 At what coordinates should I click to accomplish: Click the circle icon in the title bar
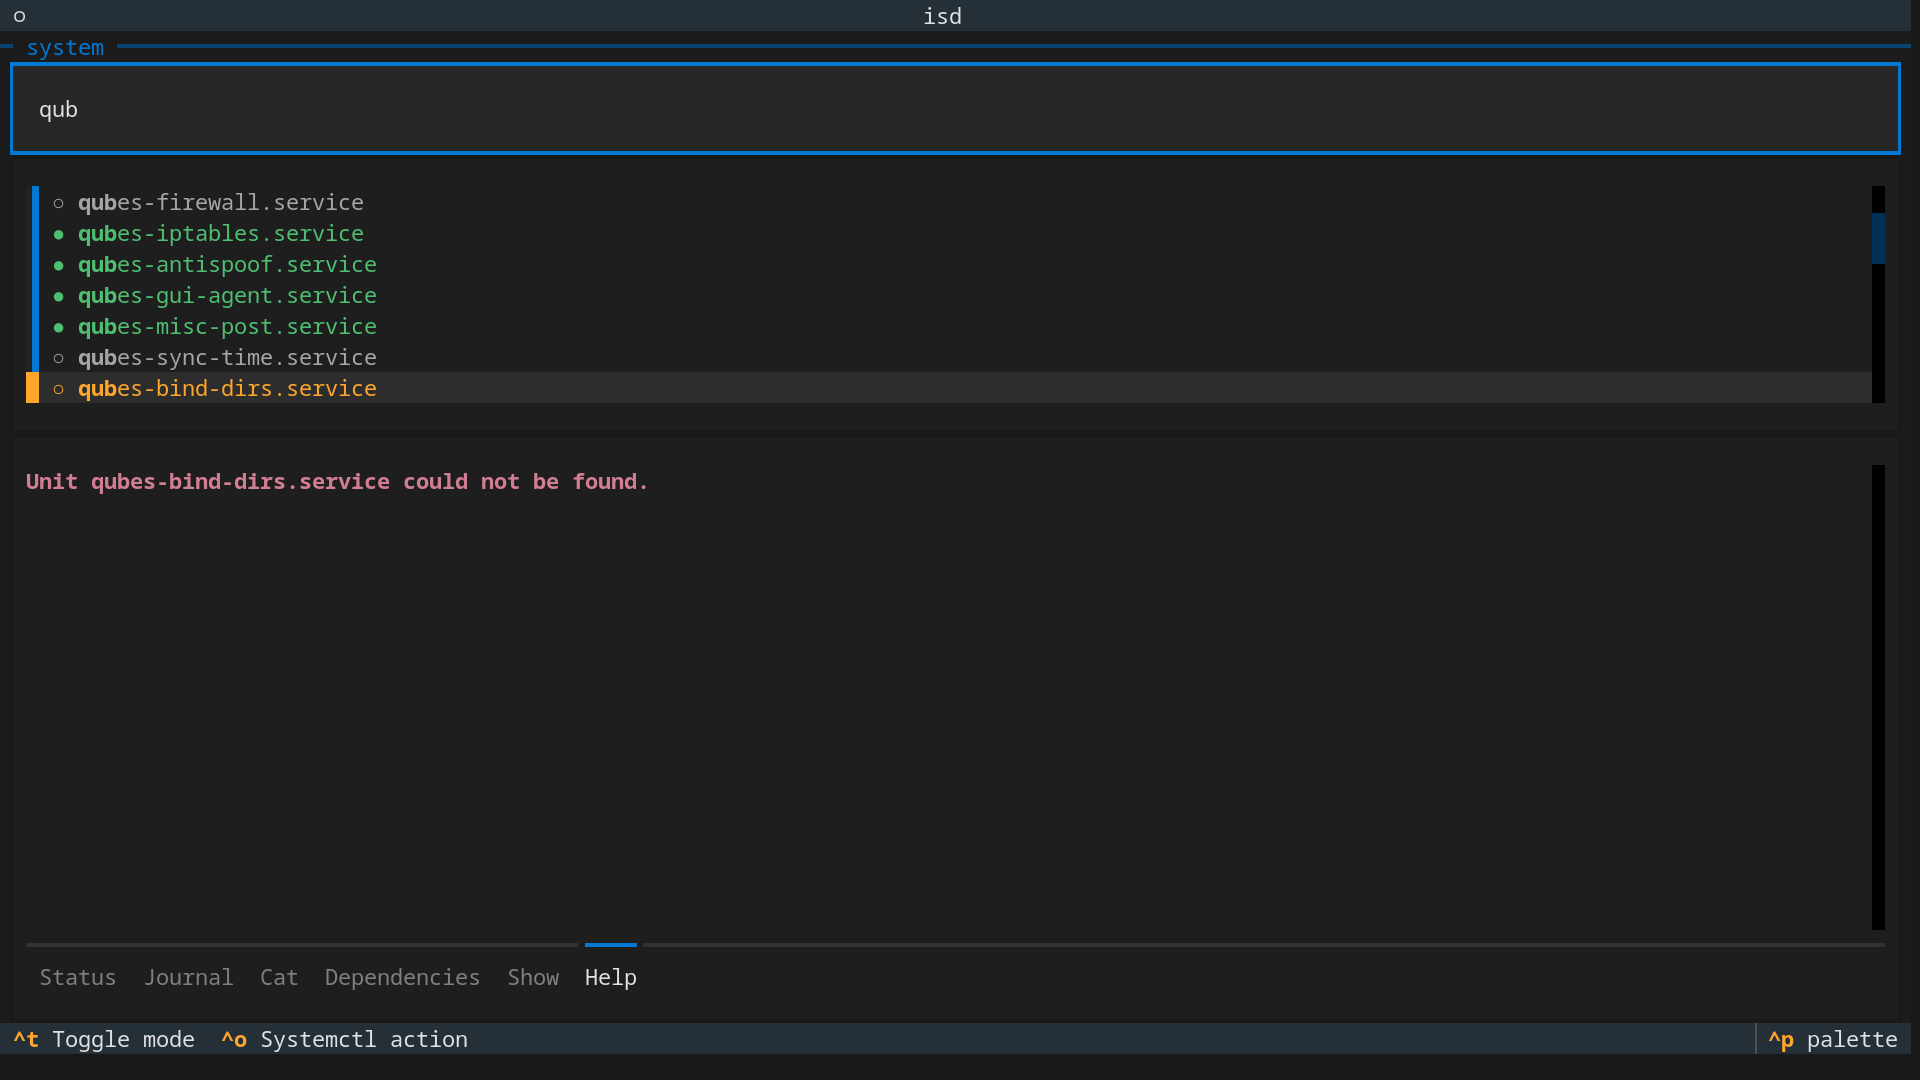point(19,16)
